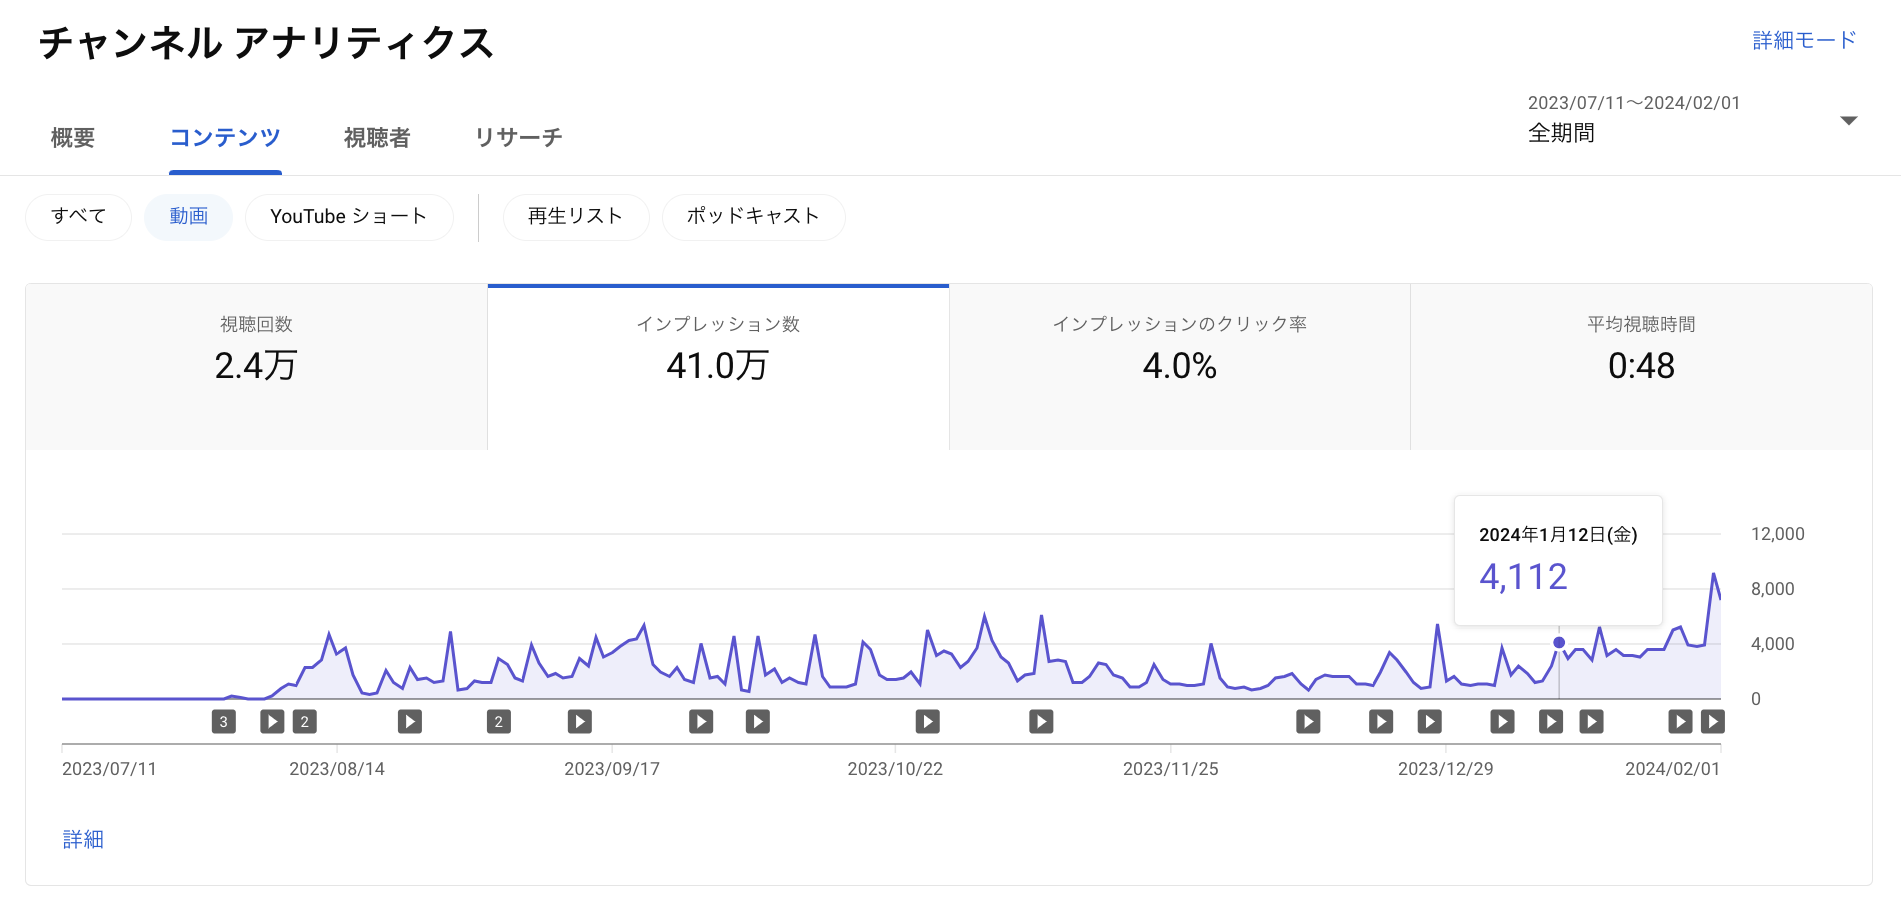This screenshot has height=899, width=1901.
Task: Click the 2024/02/01 axis date label
Action: pos(1672,769)
